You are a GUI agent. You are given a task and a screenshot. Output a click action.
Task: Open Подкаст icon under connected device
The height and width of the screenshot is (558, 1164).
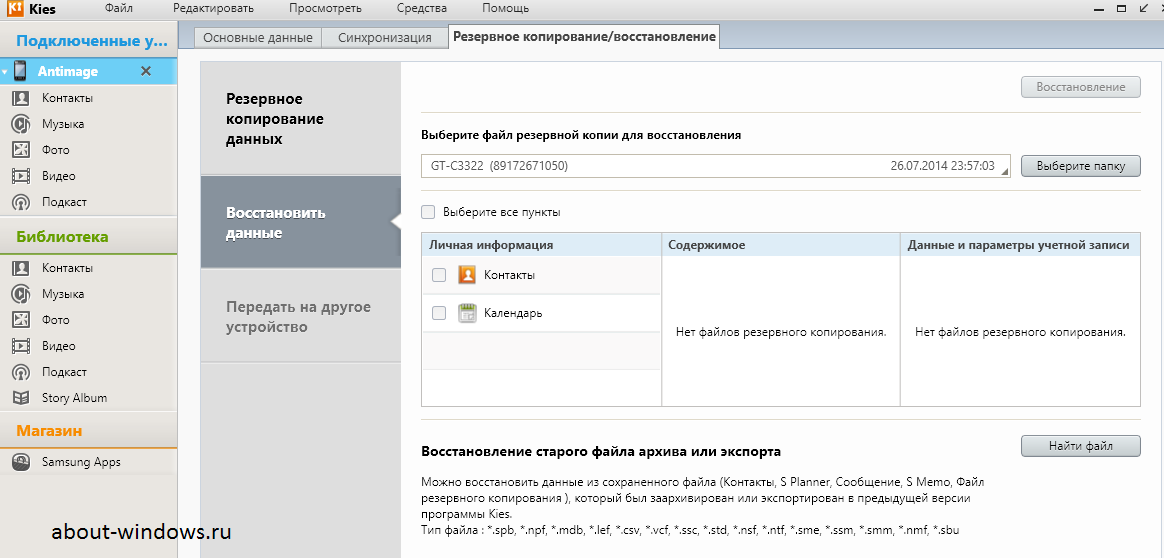click(x=21, y=202)
